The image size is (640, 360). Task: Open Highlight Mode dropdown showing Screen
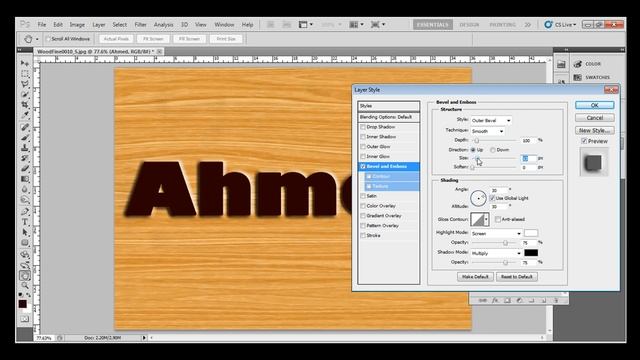pyautogui.click(x=496, y=233)
